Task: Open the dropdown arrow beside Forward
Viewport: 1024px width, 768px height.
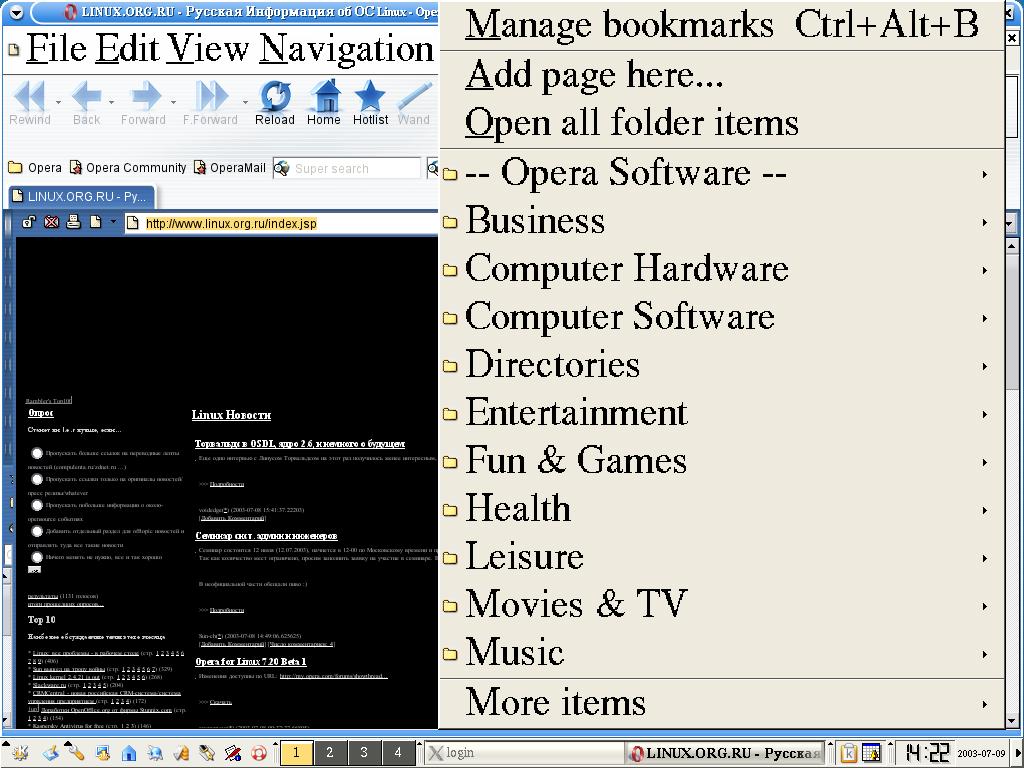Action: pos(173,102)
